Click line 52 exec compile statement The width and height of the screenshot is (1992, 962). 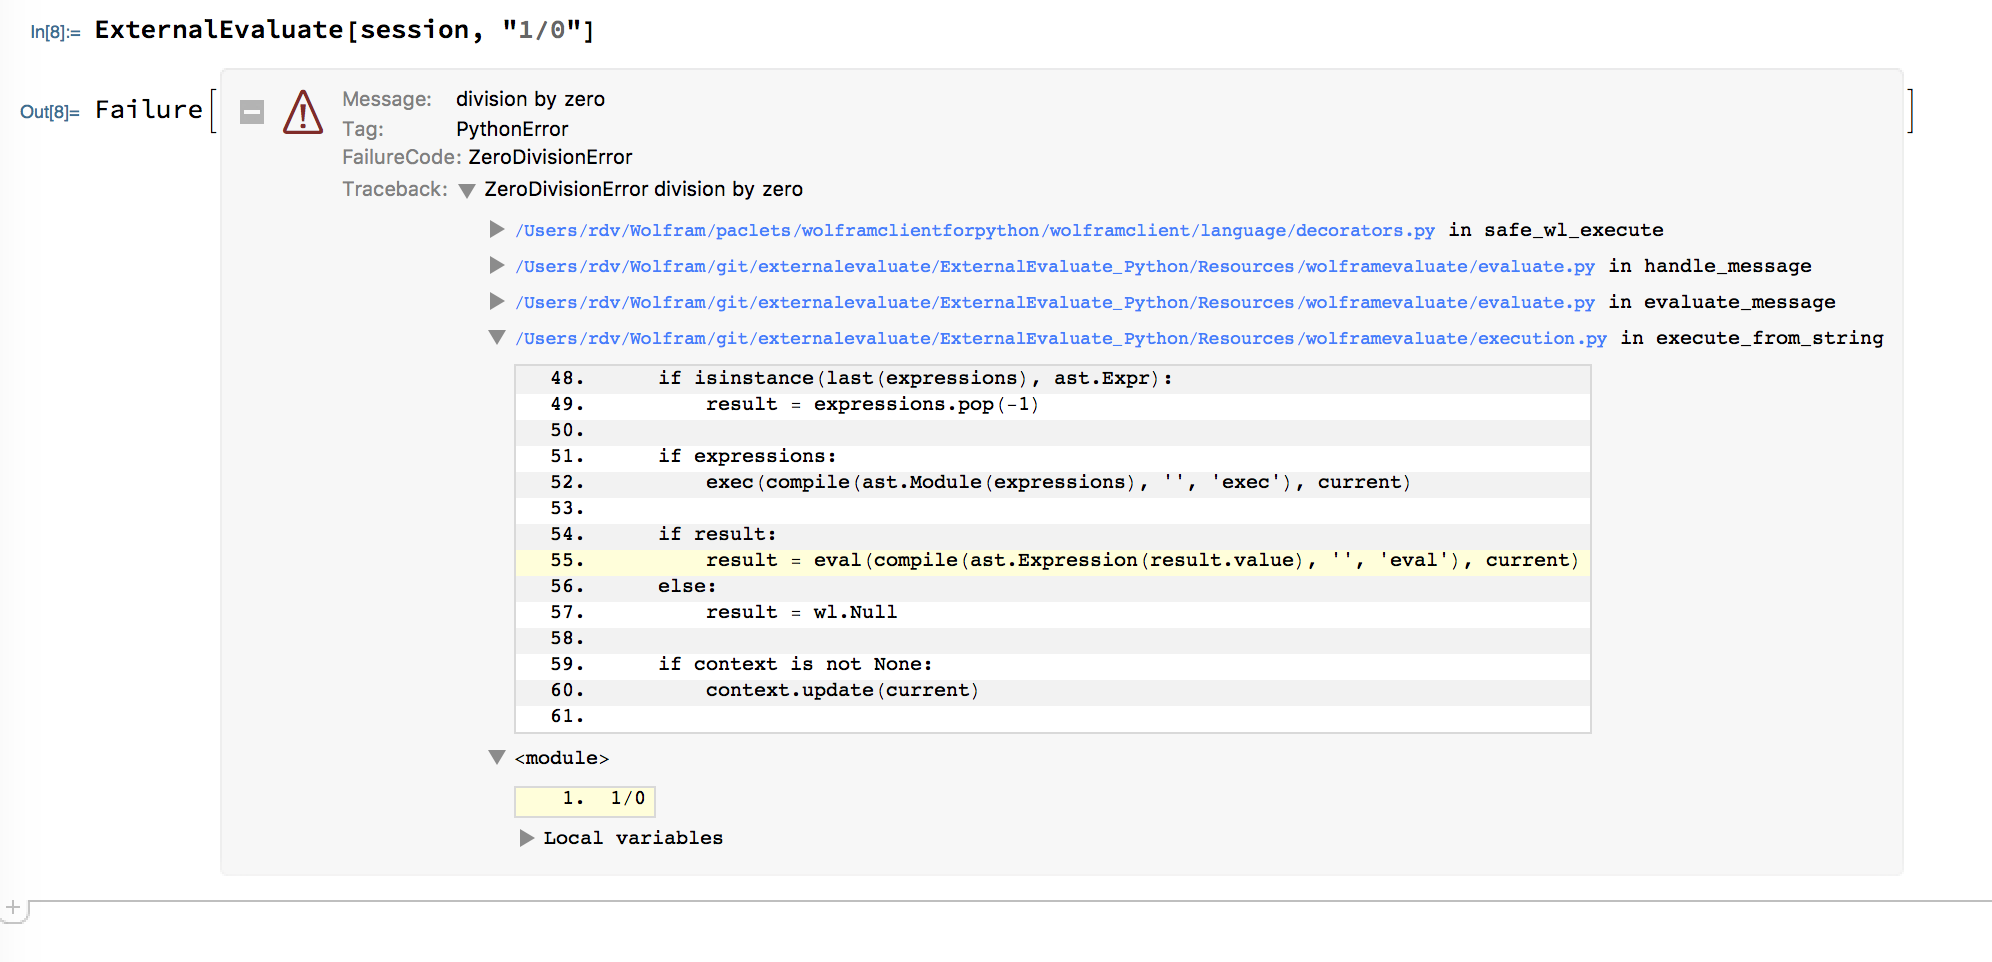pyautogui.click(x=1058, y=483)
